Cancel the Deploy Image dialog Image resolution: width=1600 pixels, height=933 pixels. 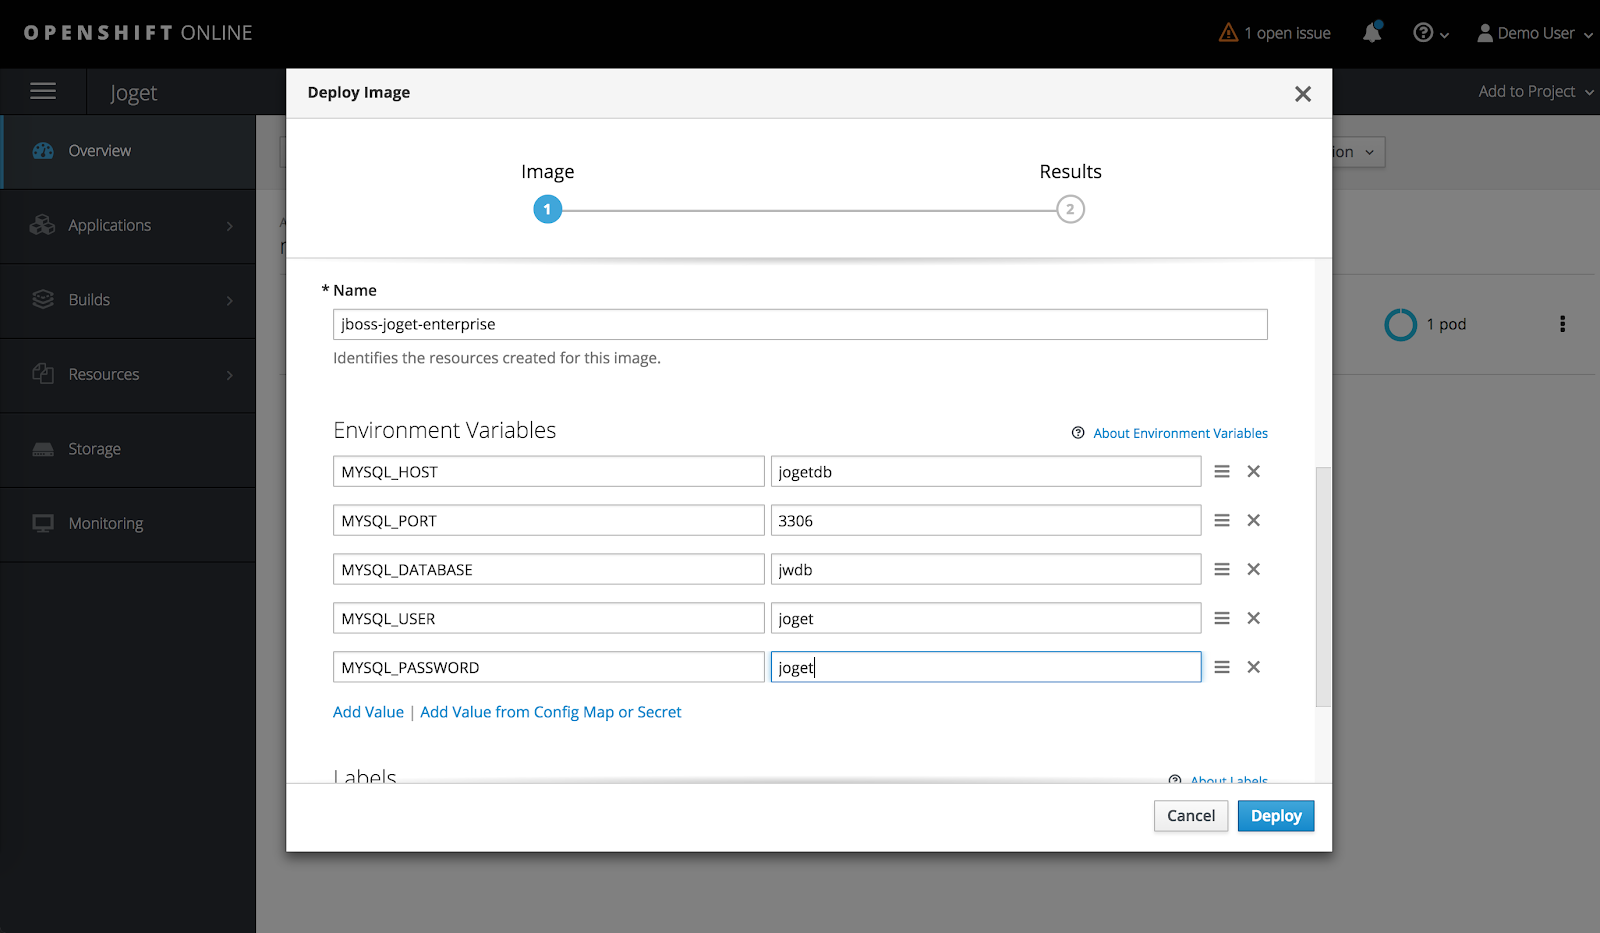click(1191, 816)
